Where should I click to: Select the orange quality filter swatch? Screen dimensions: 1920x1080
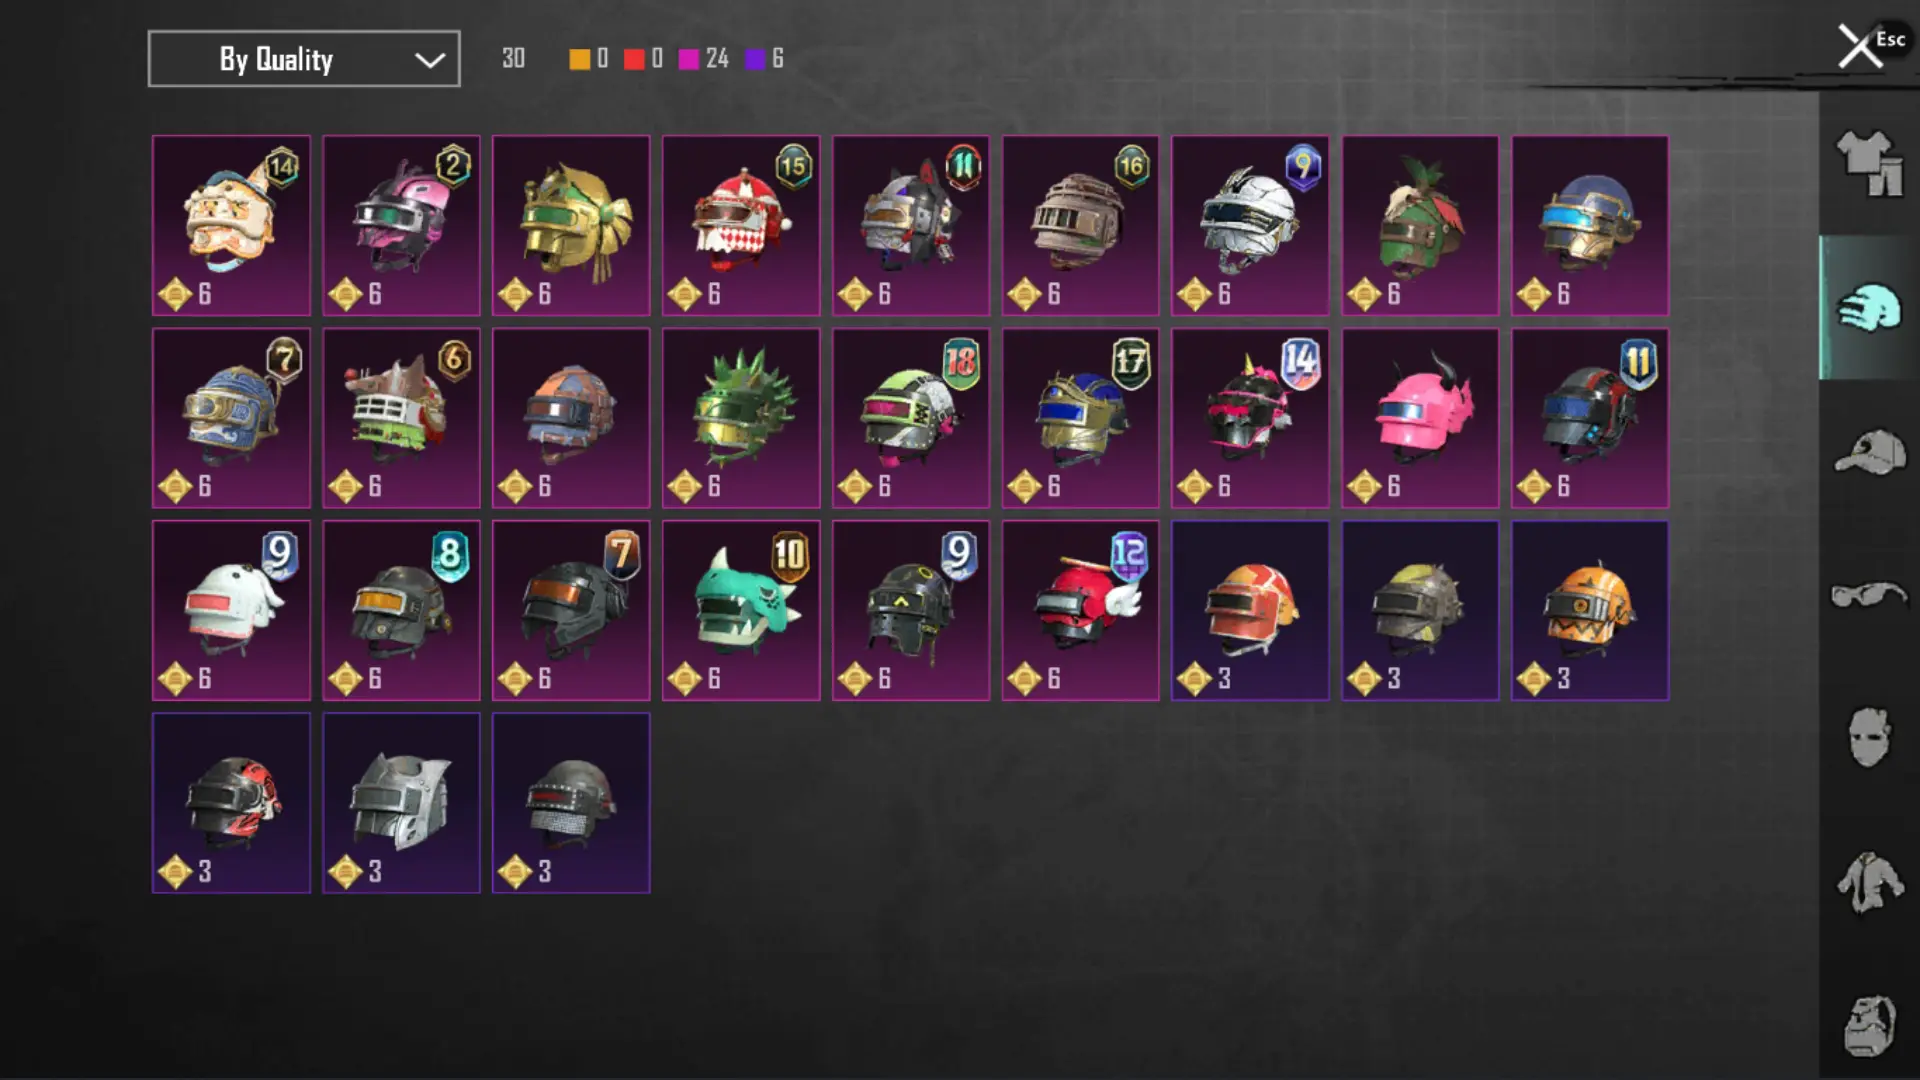pos(579,59)
